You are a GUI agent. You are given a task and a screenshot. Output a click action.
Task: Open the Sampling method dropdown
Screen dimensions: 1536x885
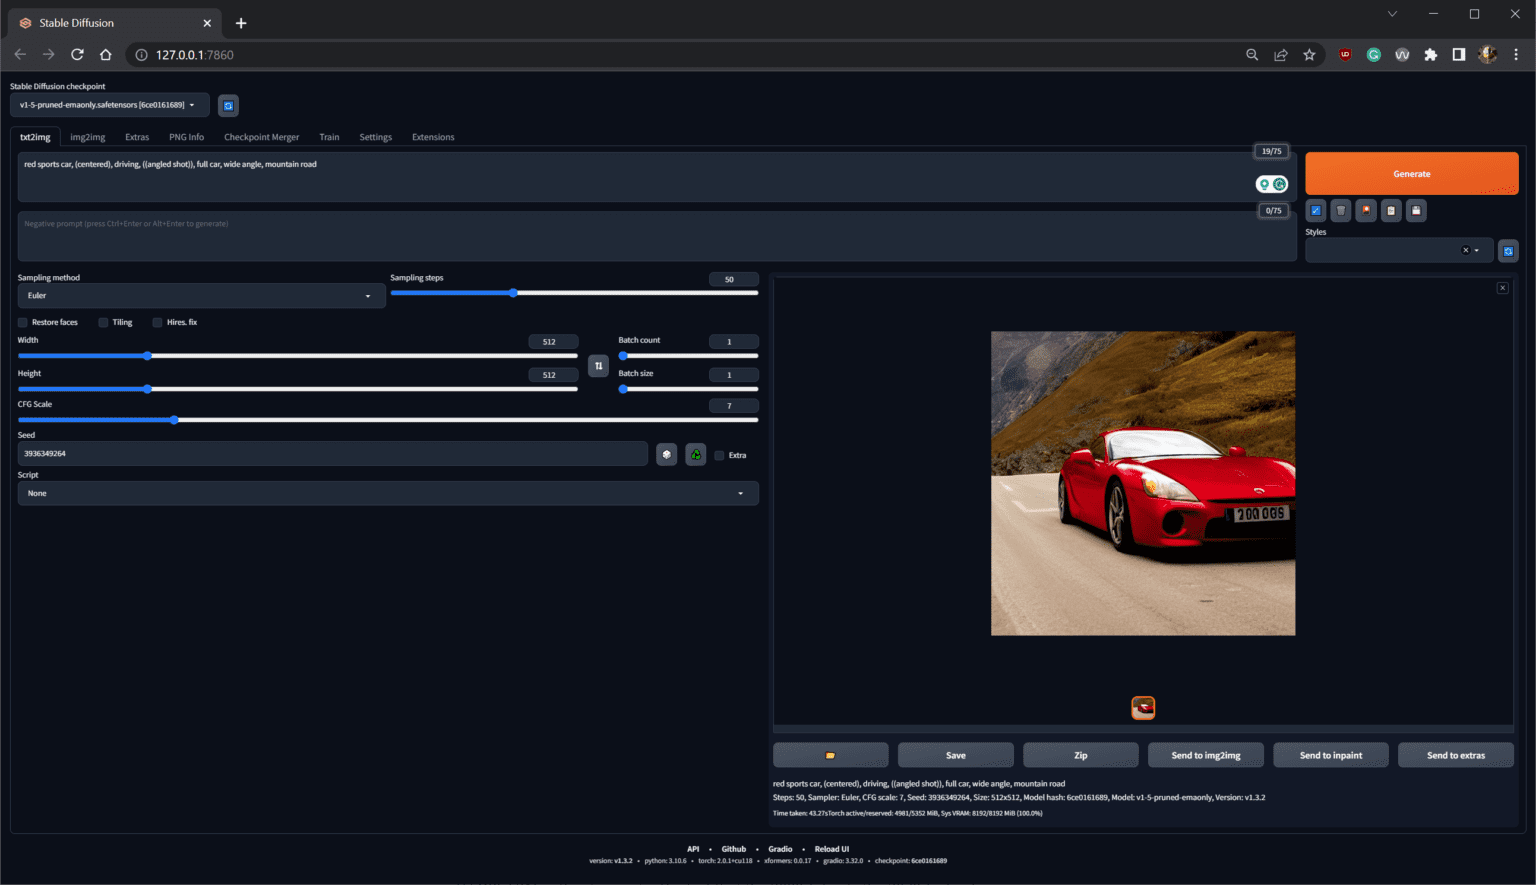pos(200,295)
